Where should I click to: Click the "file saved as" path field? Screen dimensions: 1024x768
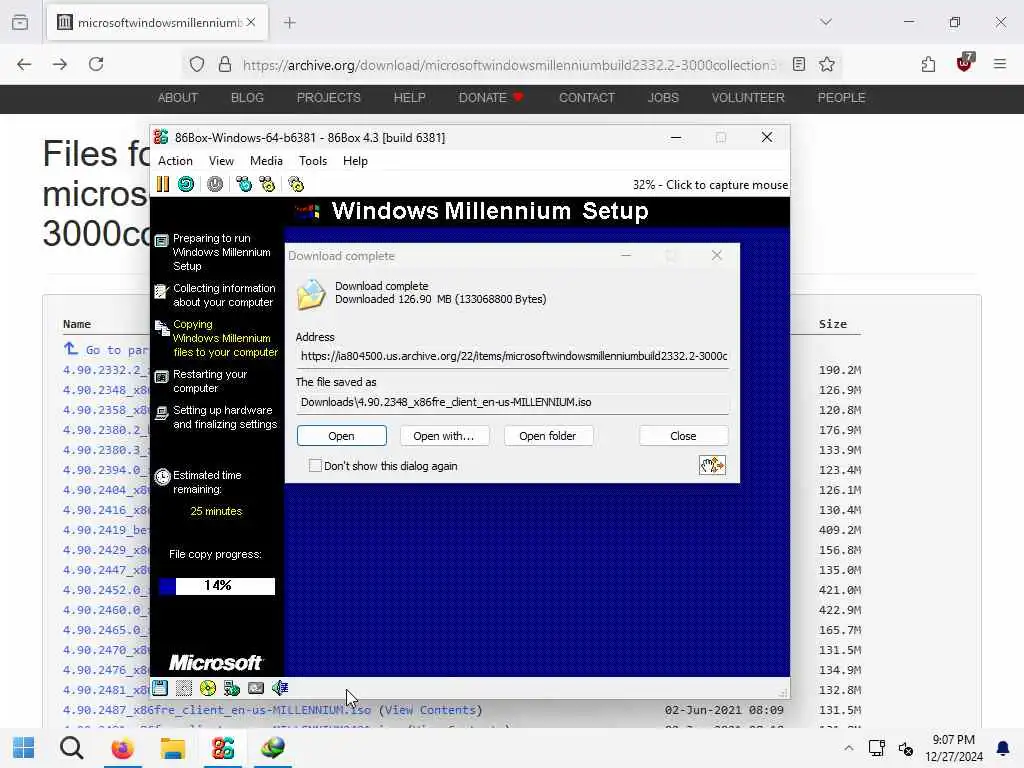[512, 402]
